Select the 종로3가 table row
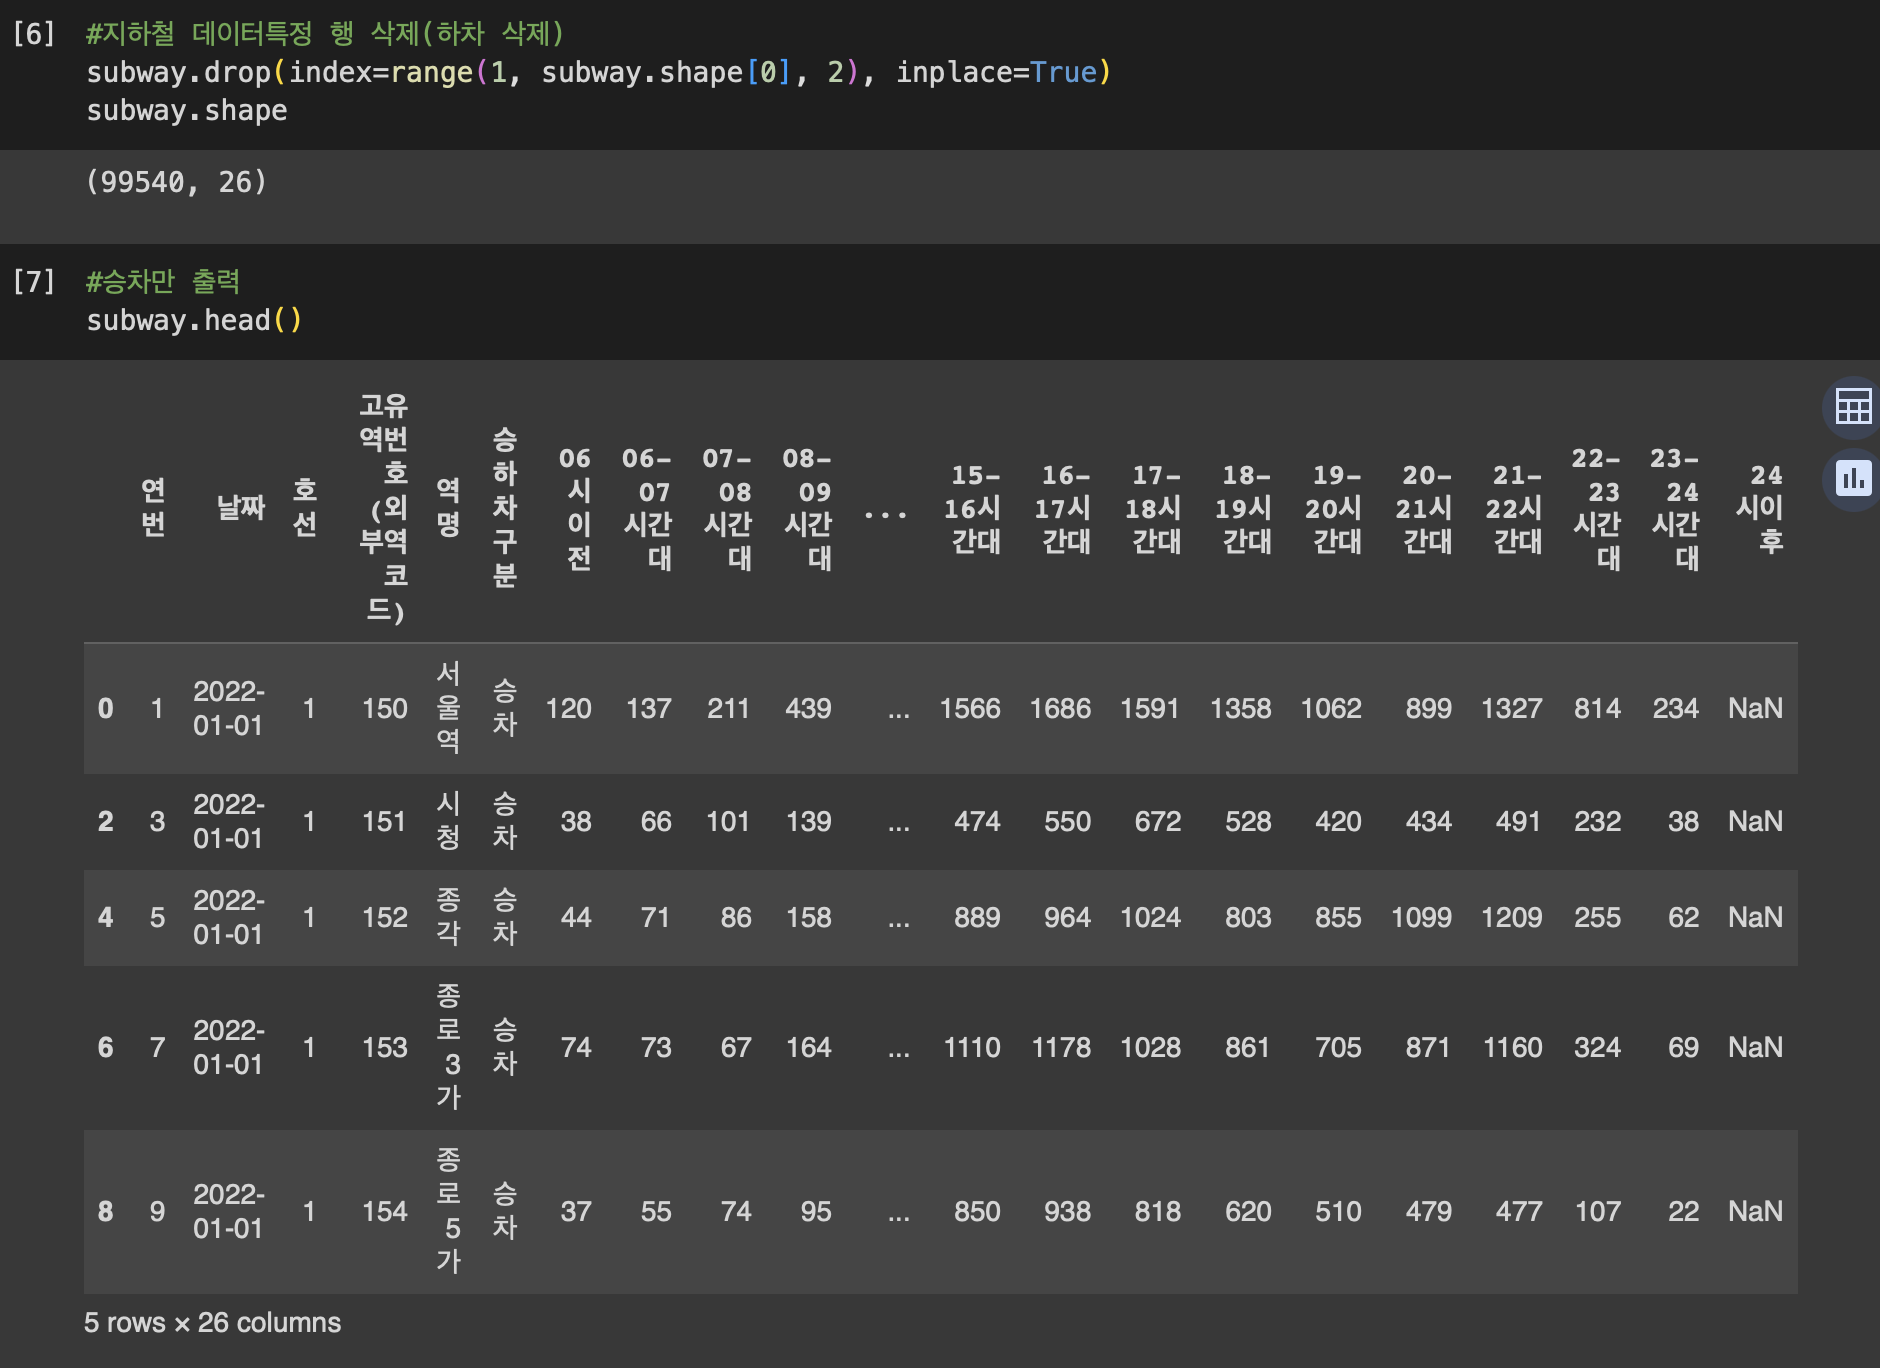The height and width of the screenshot is (1368, 1880). 940,1047
